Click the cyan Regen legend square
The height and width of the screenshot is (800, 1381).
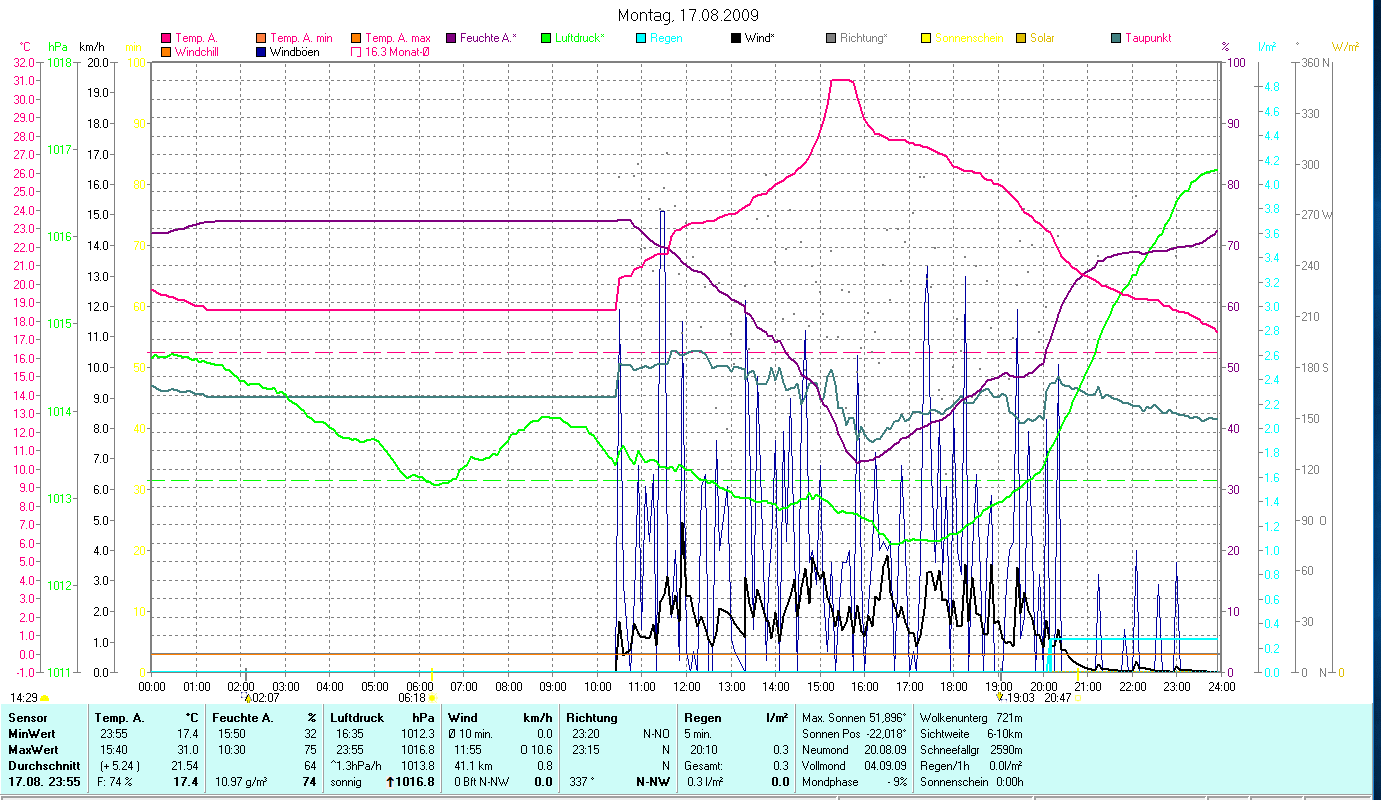(x=641, y=38)
